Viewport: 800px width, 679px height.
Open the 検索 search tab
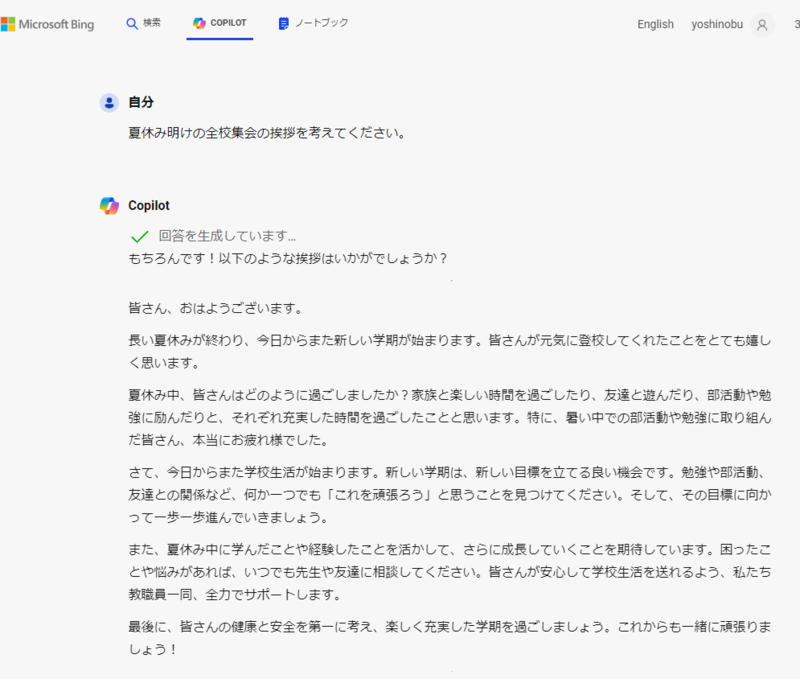[143, 23]
